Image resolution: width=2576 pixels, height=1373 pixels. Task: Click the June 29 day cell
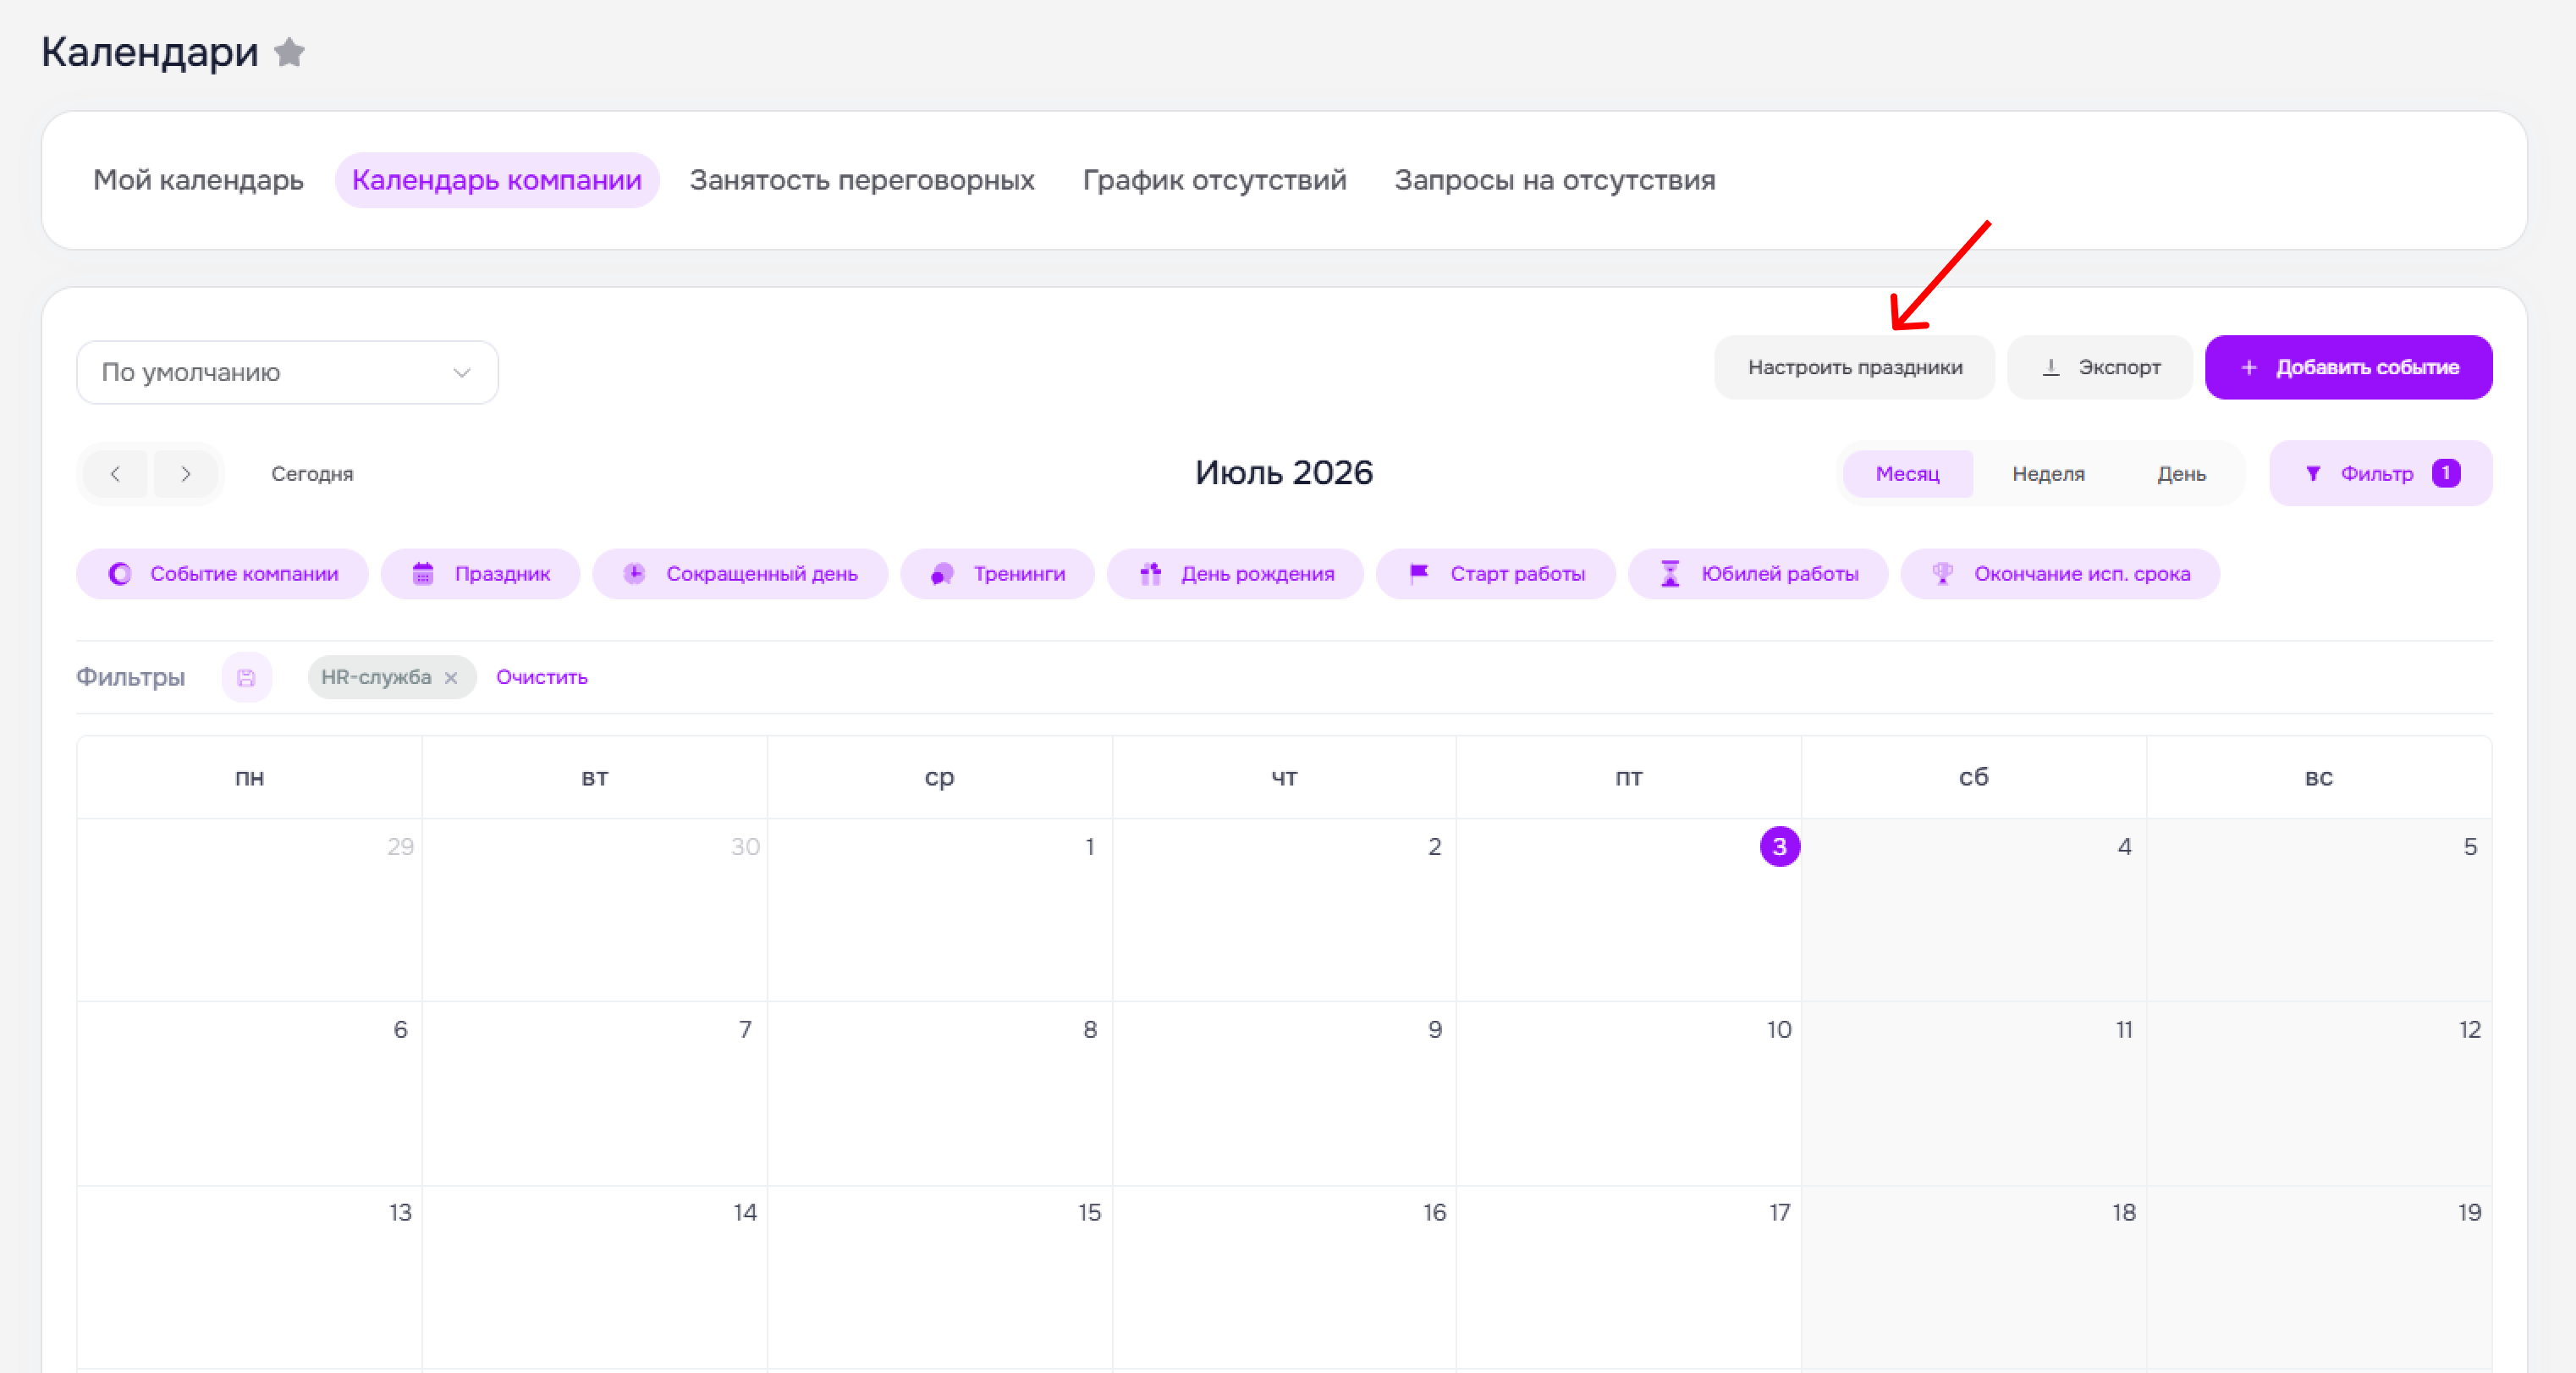[250, 911]
